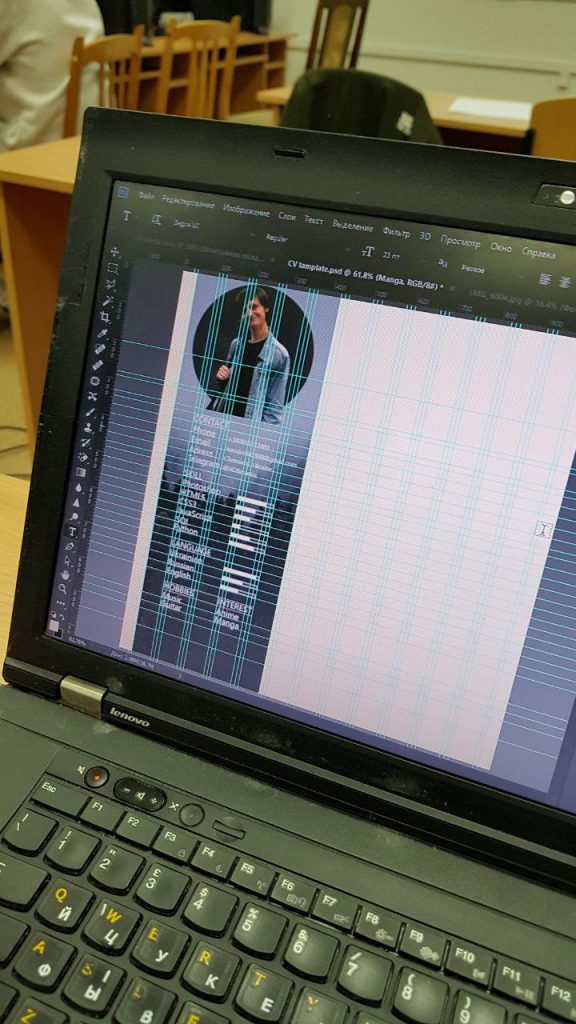Image resolution: width=576 pixels, height=1024 pixels.
Task: Open the three-dots Edit Toolbar menu
Action: 60,603
